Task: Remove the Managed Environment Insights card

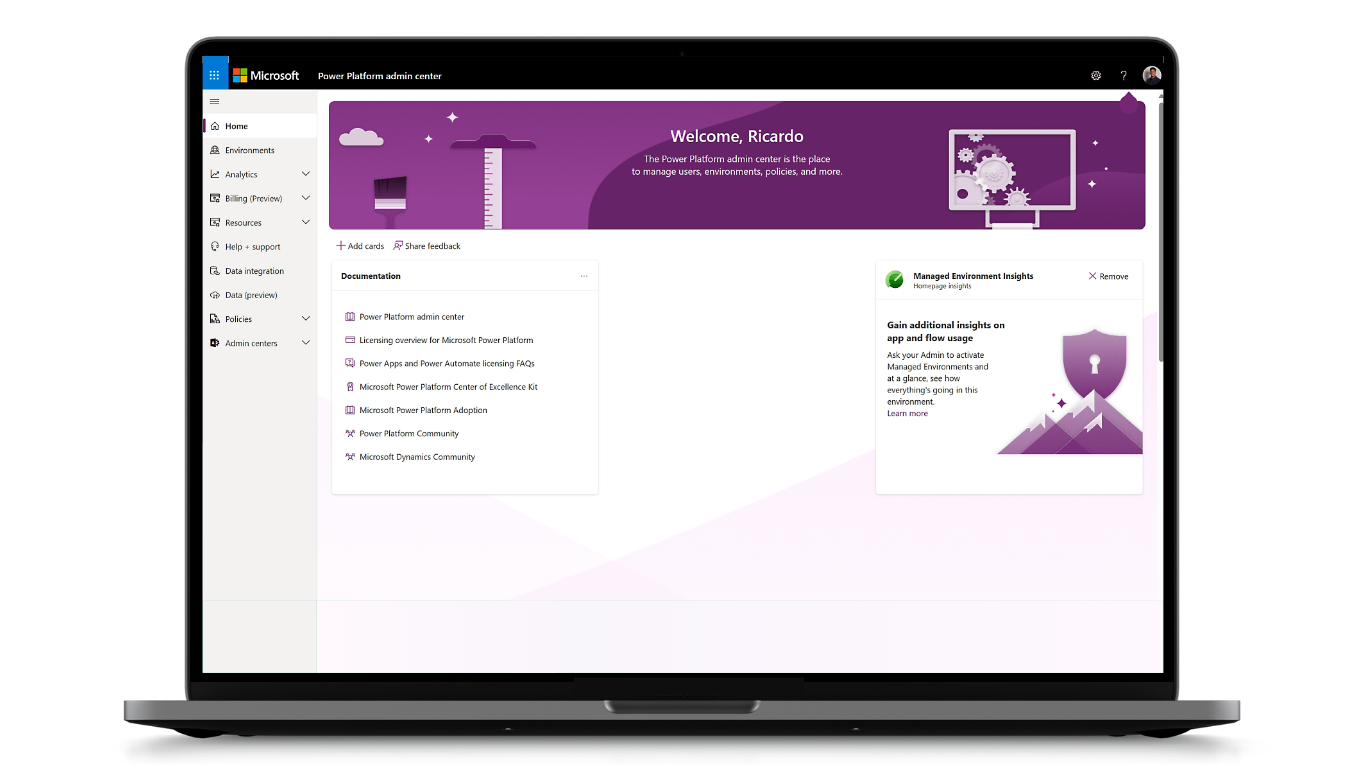Action: (1108, 276)
